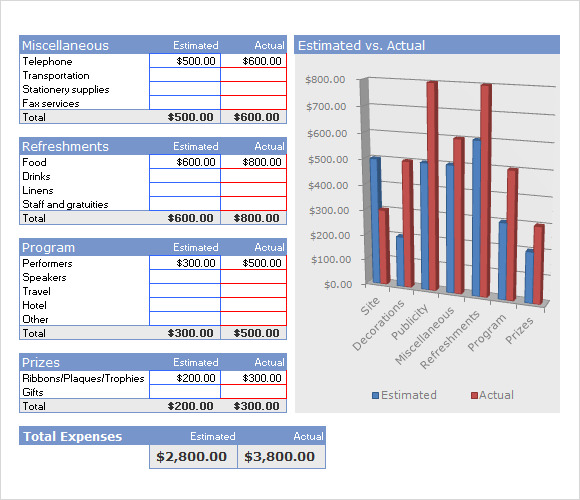Click the Refreshments section header

pos(65,146)
